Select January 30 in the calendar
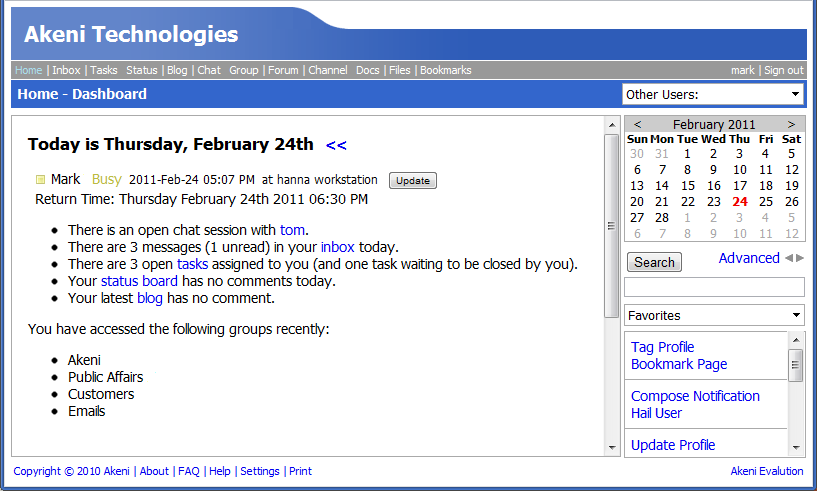The height and width of the screenshot is (491, 817). pyautogui.click(x=637, y=154)
